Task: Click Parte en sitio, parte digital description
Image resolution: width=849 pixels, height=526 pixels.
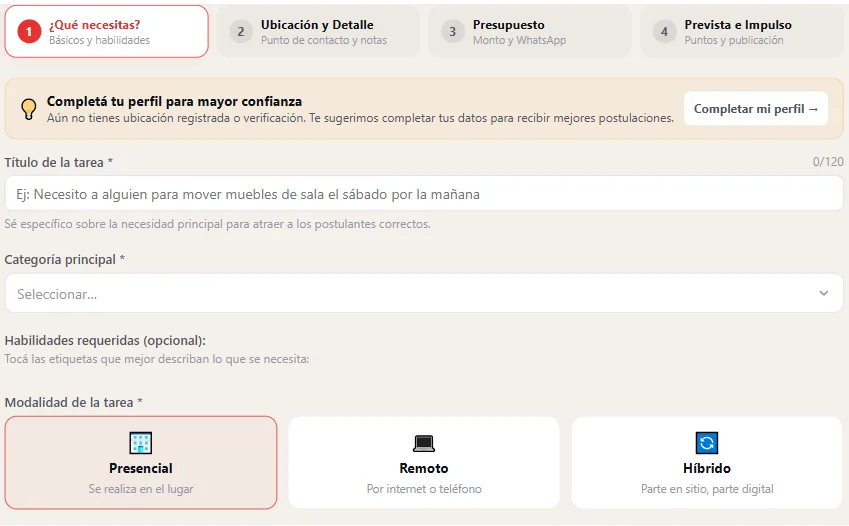Action: point(707,489)
